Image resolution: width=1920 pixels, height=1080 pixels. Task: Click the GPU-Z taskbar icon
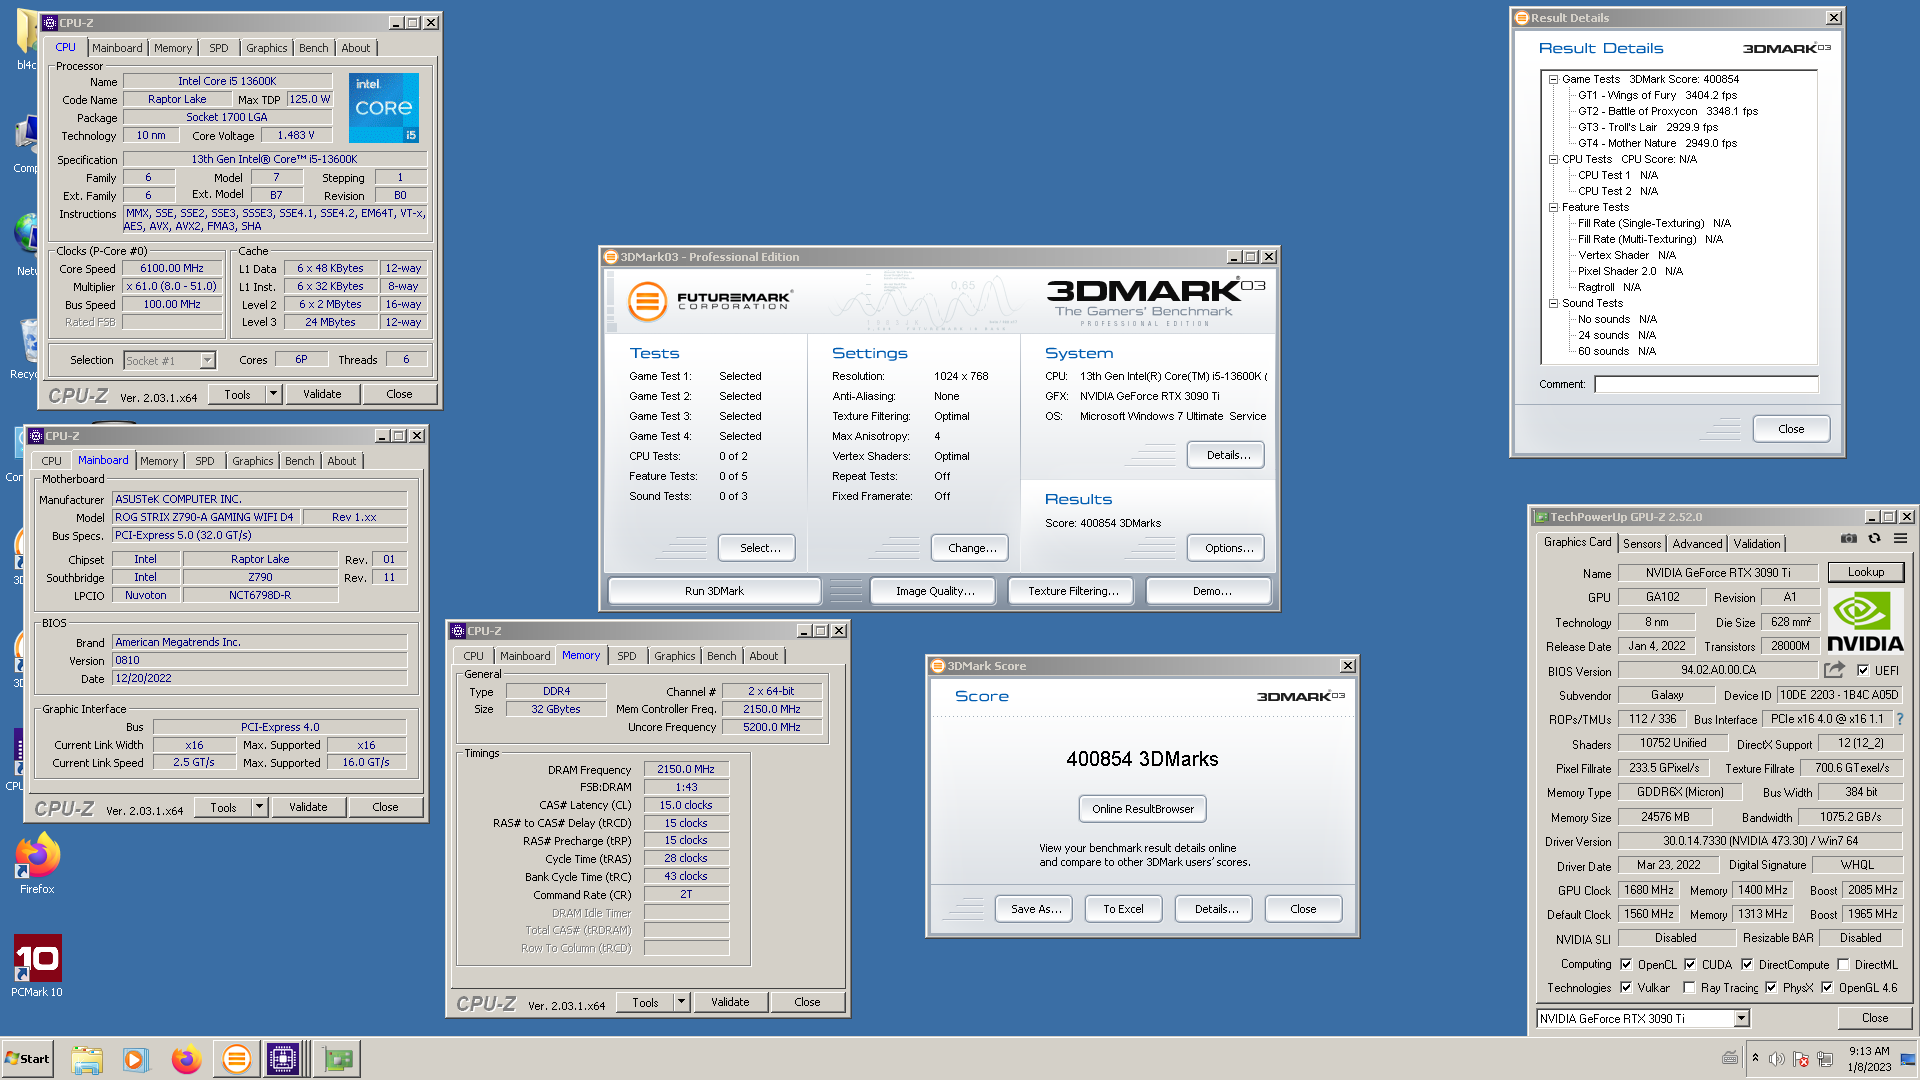(338, 1059)
